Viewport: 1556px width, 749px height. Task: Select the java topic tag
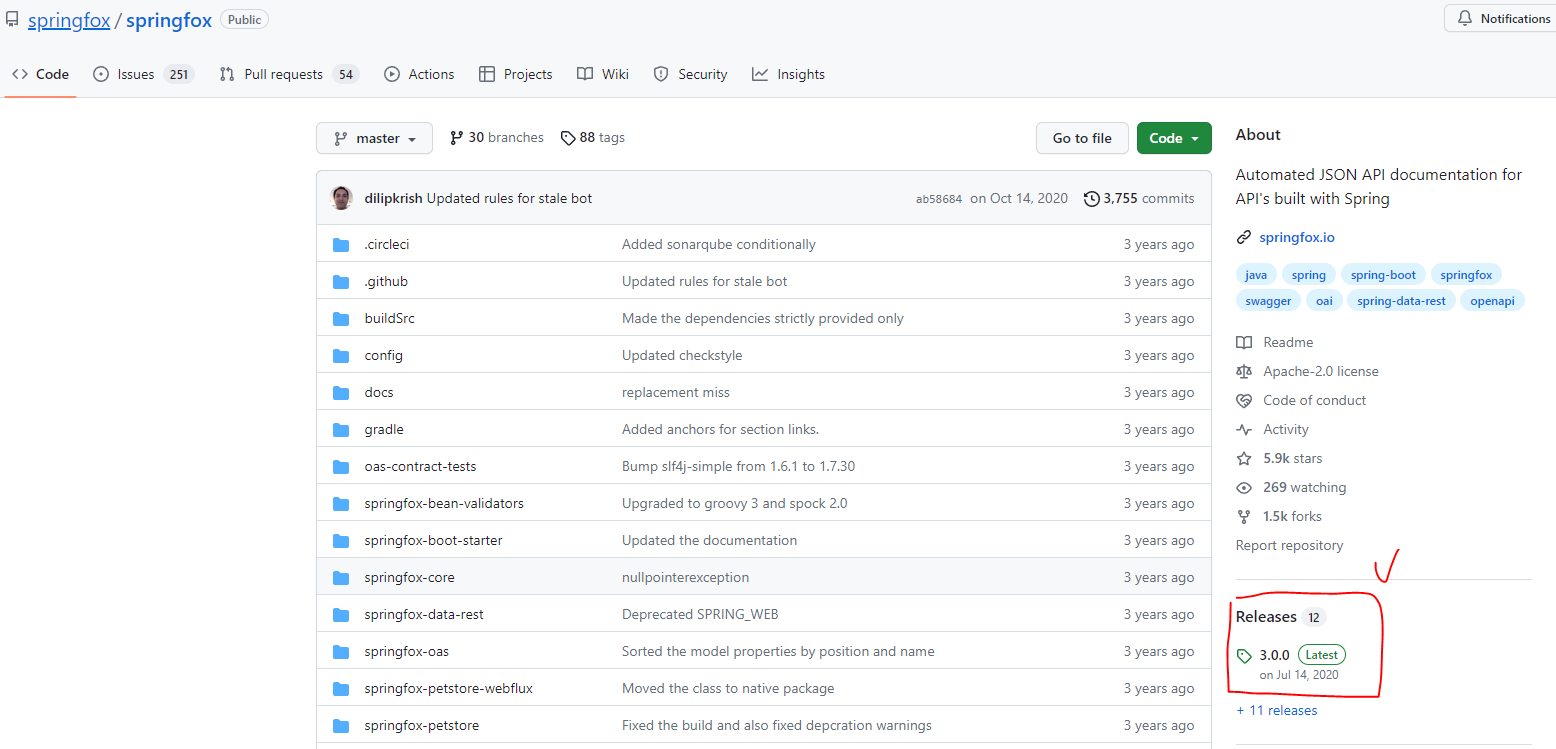pyautogui.click(x=1256, y=275)
